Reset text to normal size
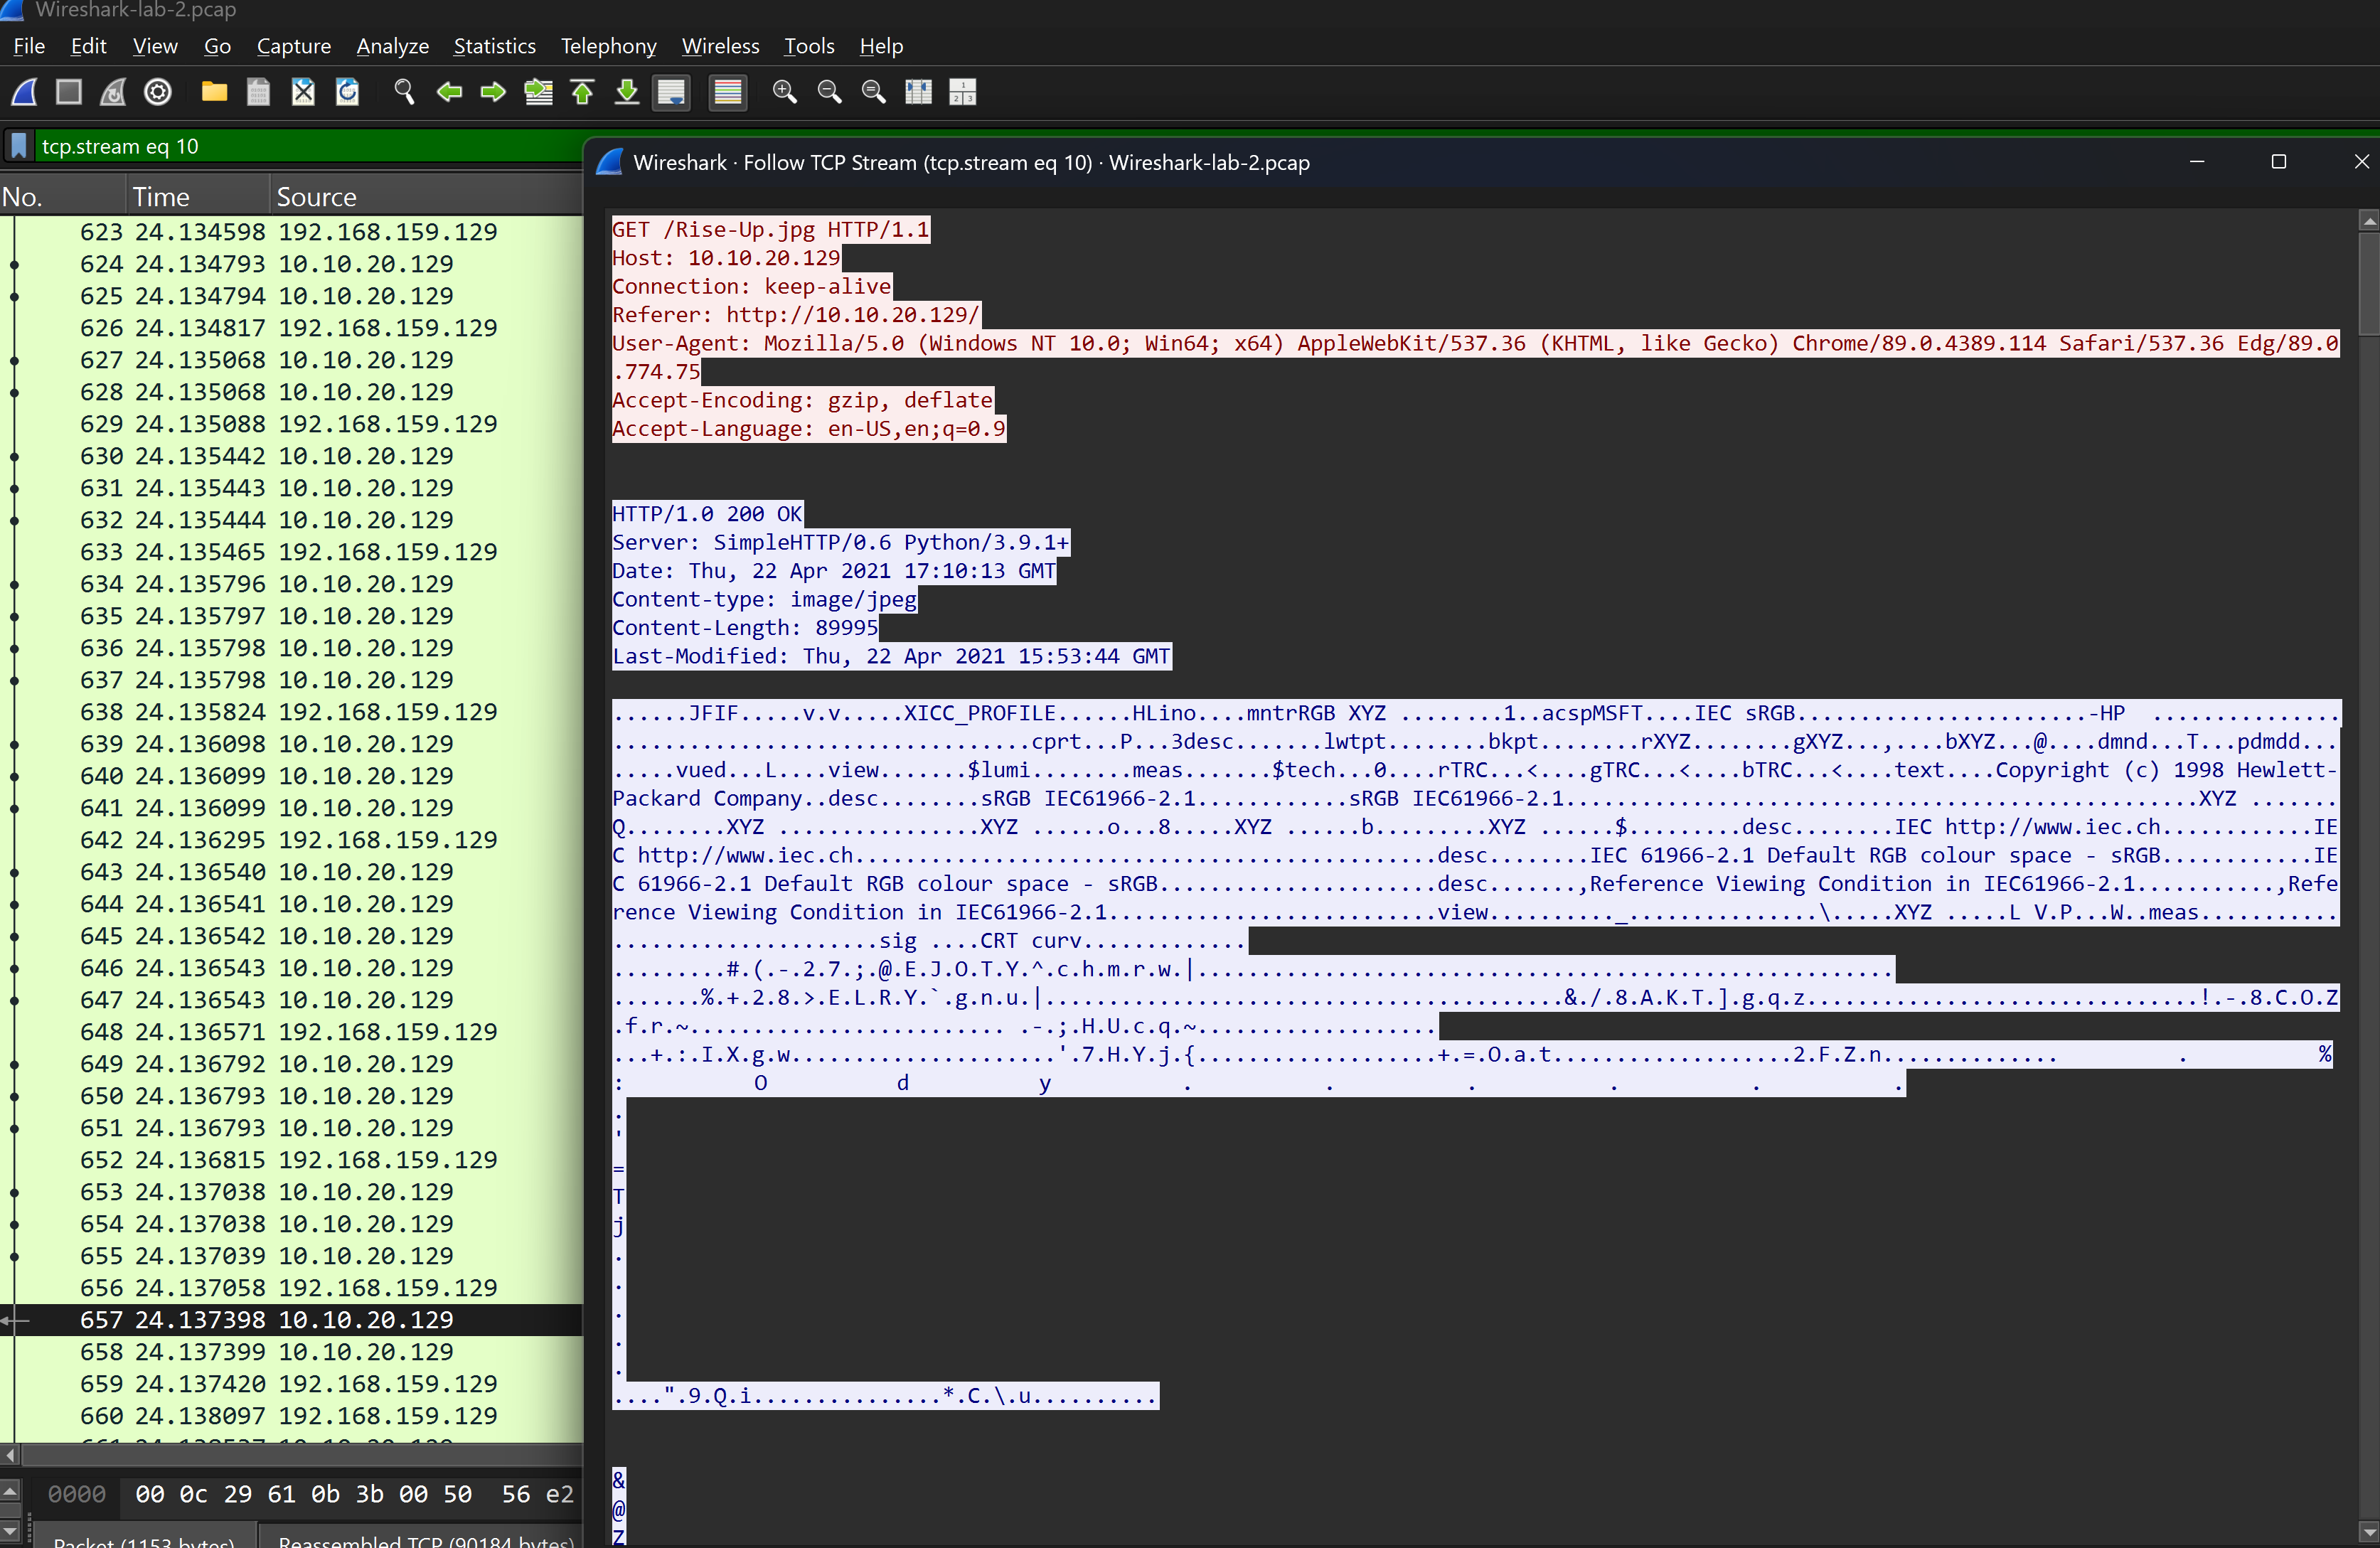This screenshot has width=2380, height=1548. tap(874, 92)
